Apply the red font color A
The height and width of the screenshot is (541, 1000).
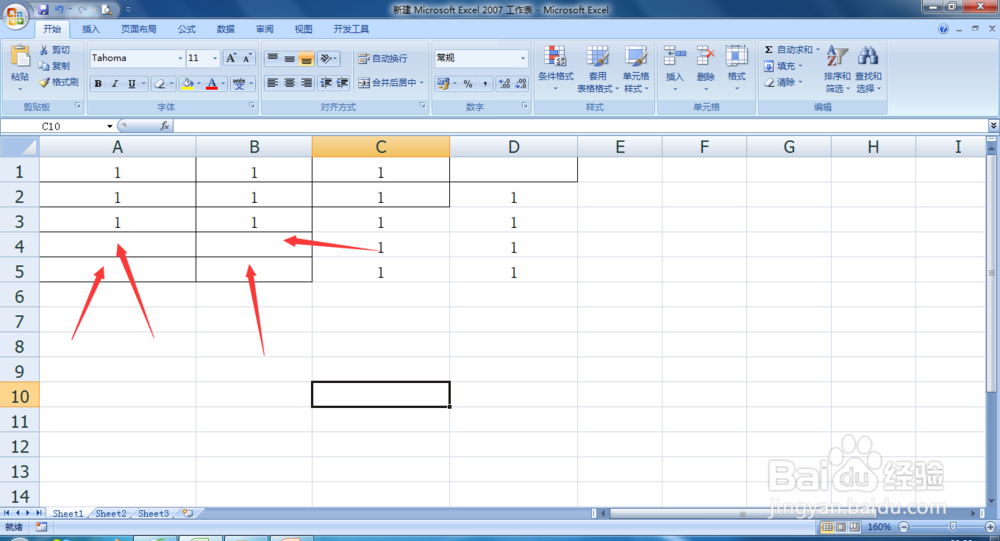click(212, 84)
